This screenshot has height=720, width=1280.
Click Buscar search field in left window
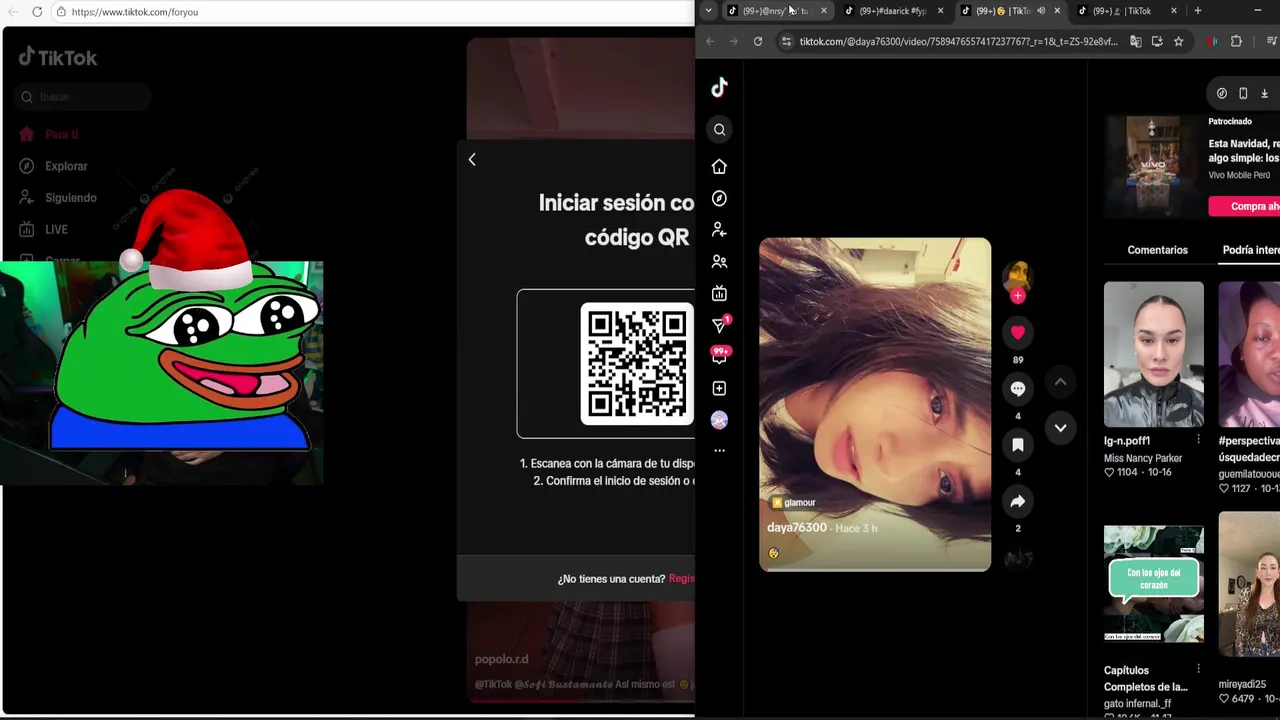(85, 97)
